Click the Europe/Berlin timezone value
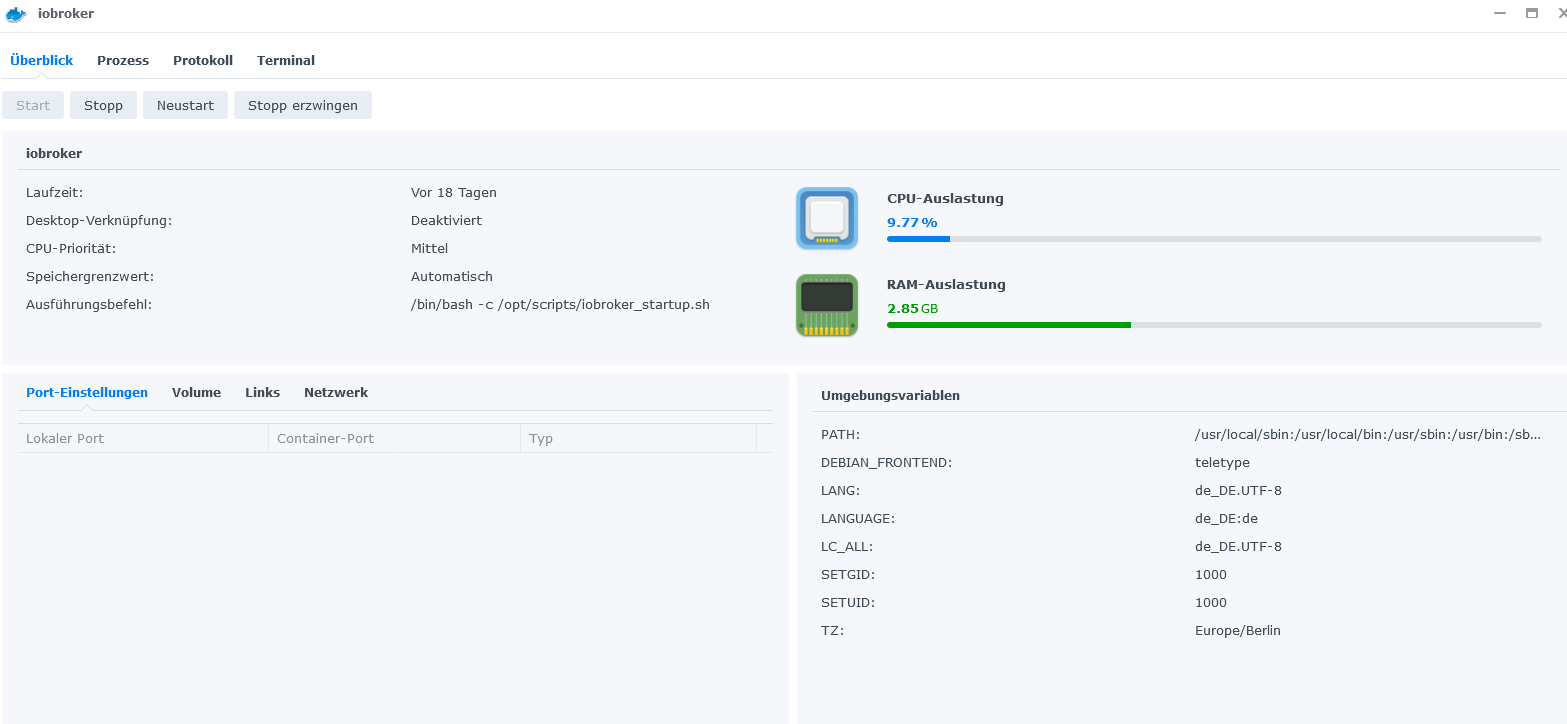The height and width of the screenshot is (724, 1567). [x=1238, y=630]
